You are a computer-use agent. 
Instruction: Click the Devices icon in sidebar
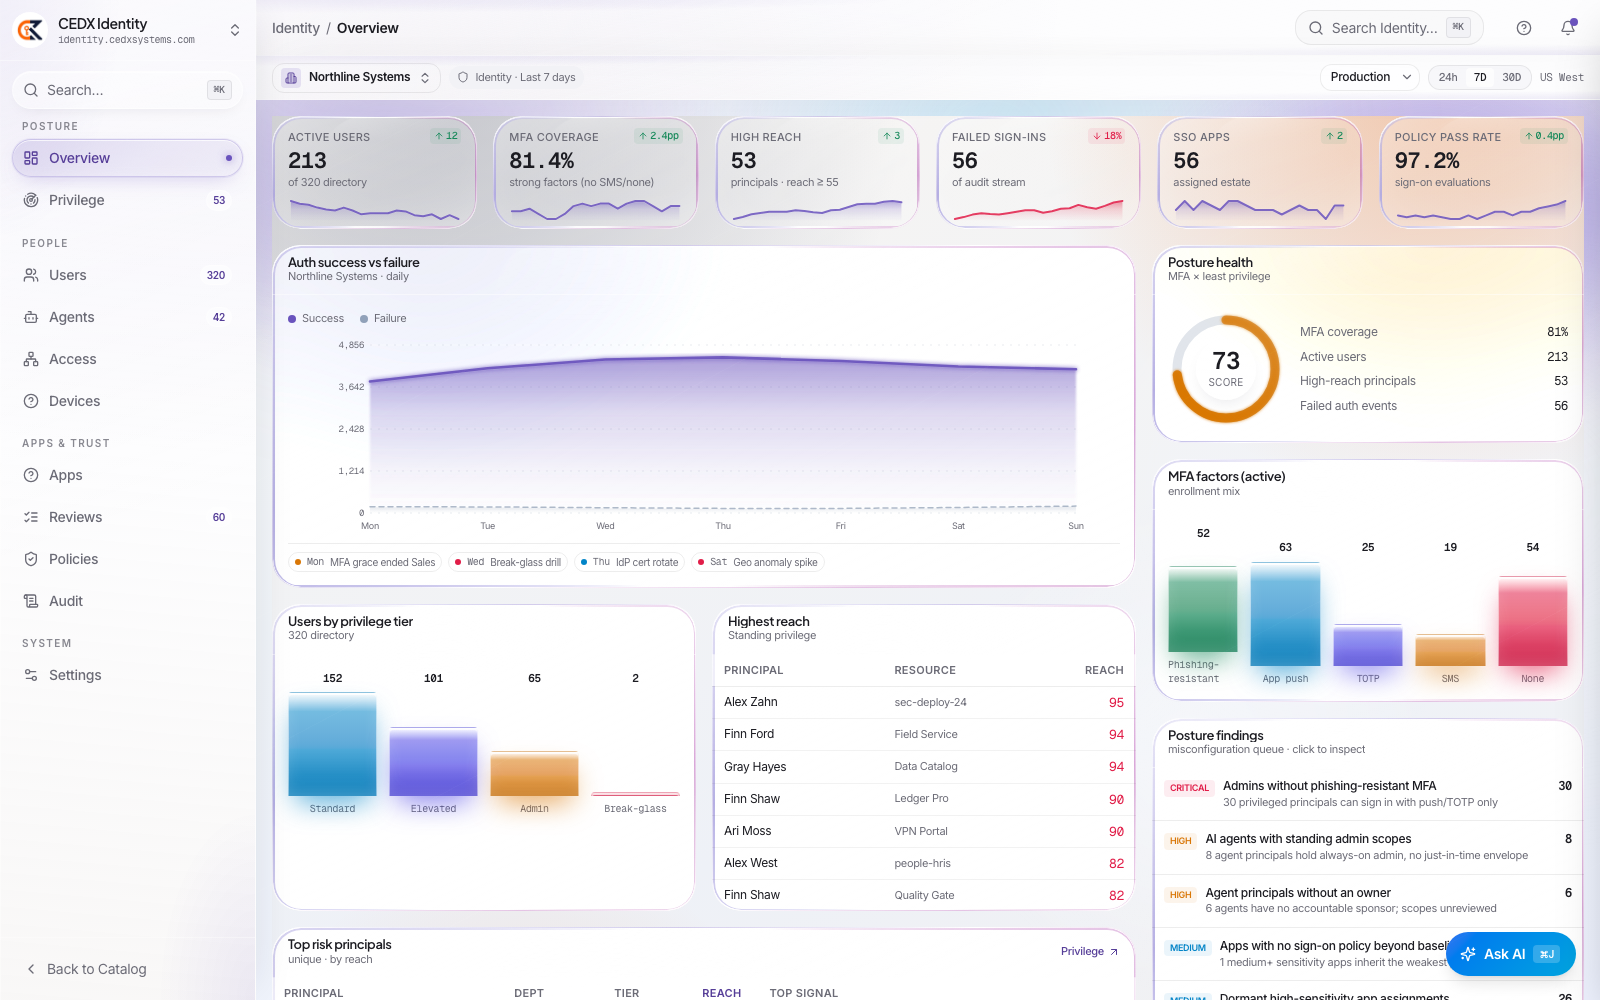pos(31,401)
